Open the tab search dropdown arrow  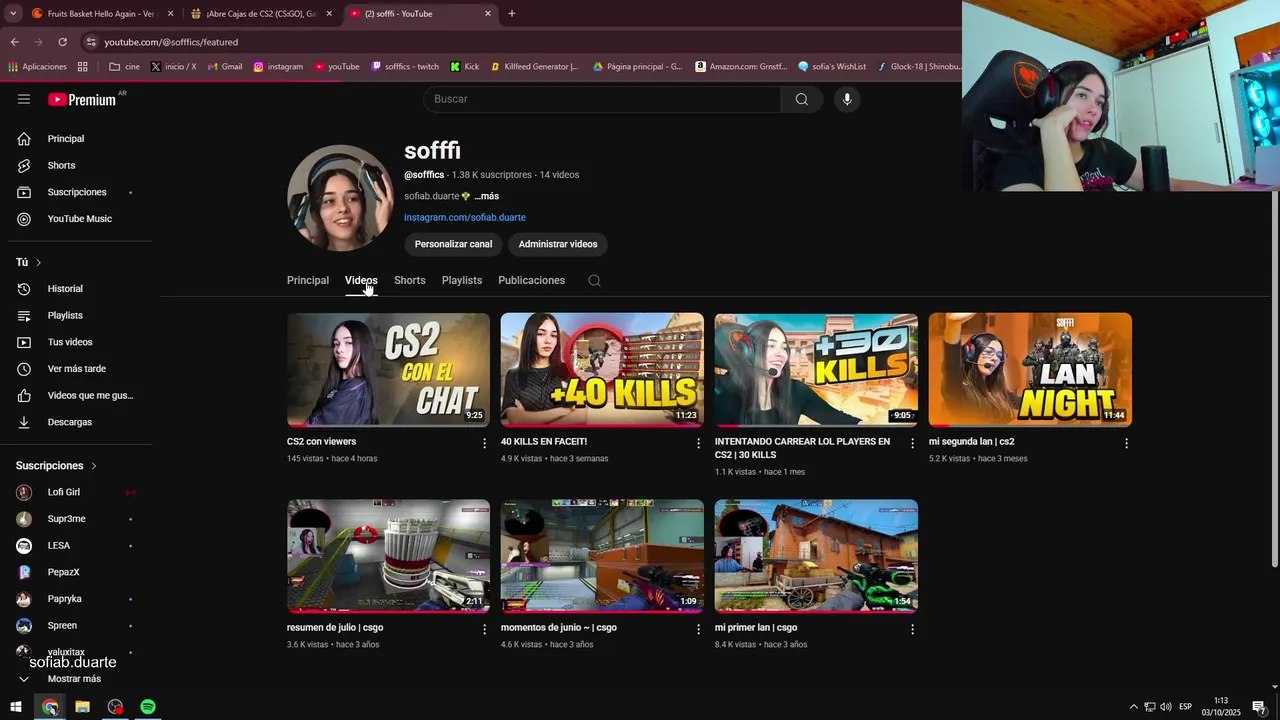coord(13,14)
